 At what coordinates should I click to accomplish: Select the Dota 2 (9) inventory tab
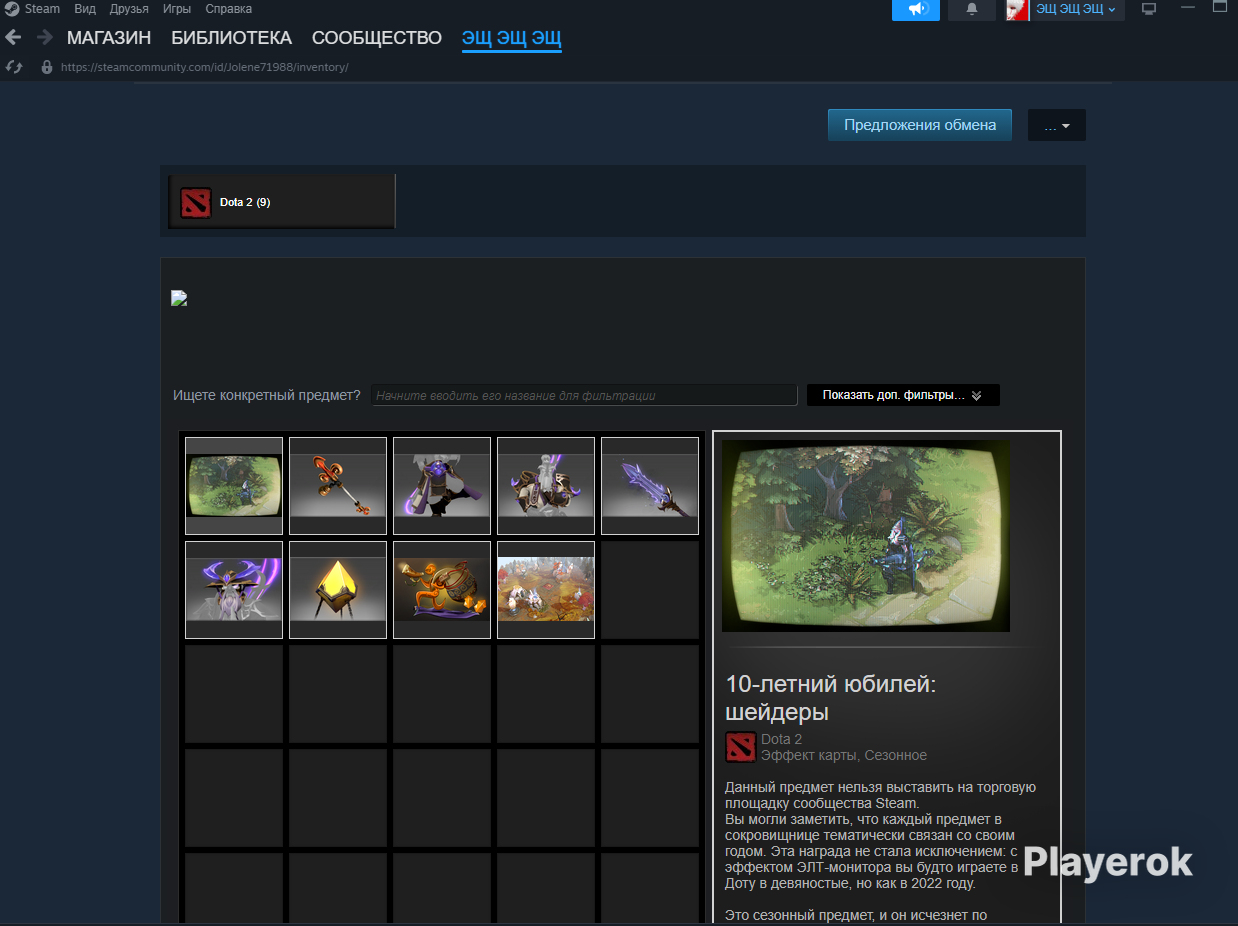(282, 201)
